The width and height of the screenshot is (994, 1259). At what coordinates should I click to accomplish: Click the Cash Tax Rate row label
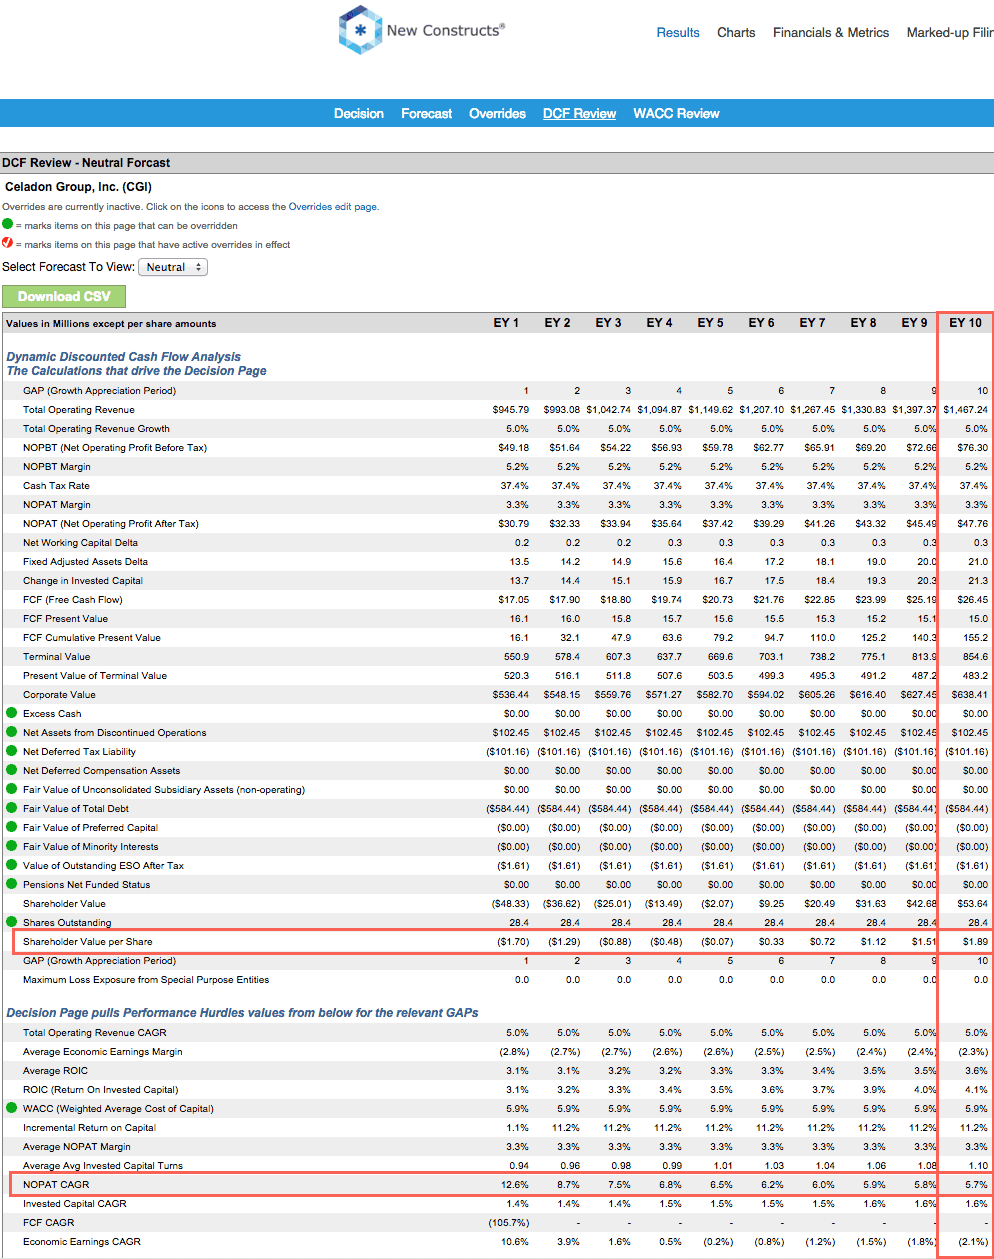point(56,486)
